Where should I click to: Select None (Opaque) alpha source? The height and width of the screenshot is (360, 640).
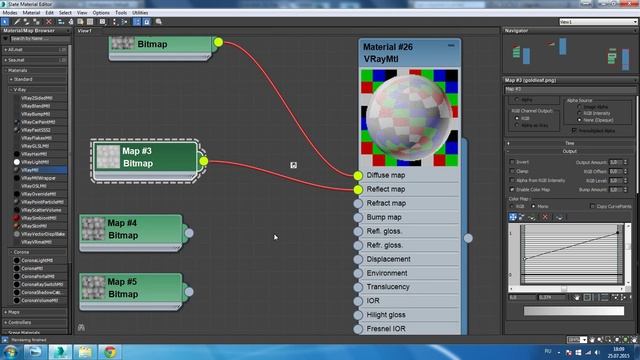[x=579, y=120]
